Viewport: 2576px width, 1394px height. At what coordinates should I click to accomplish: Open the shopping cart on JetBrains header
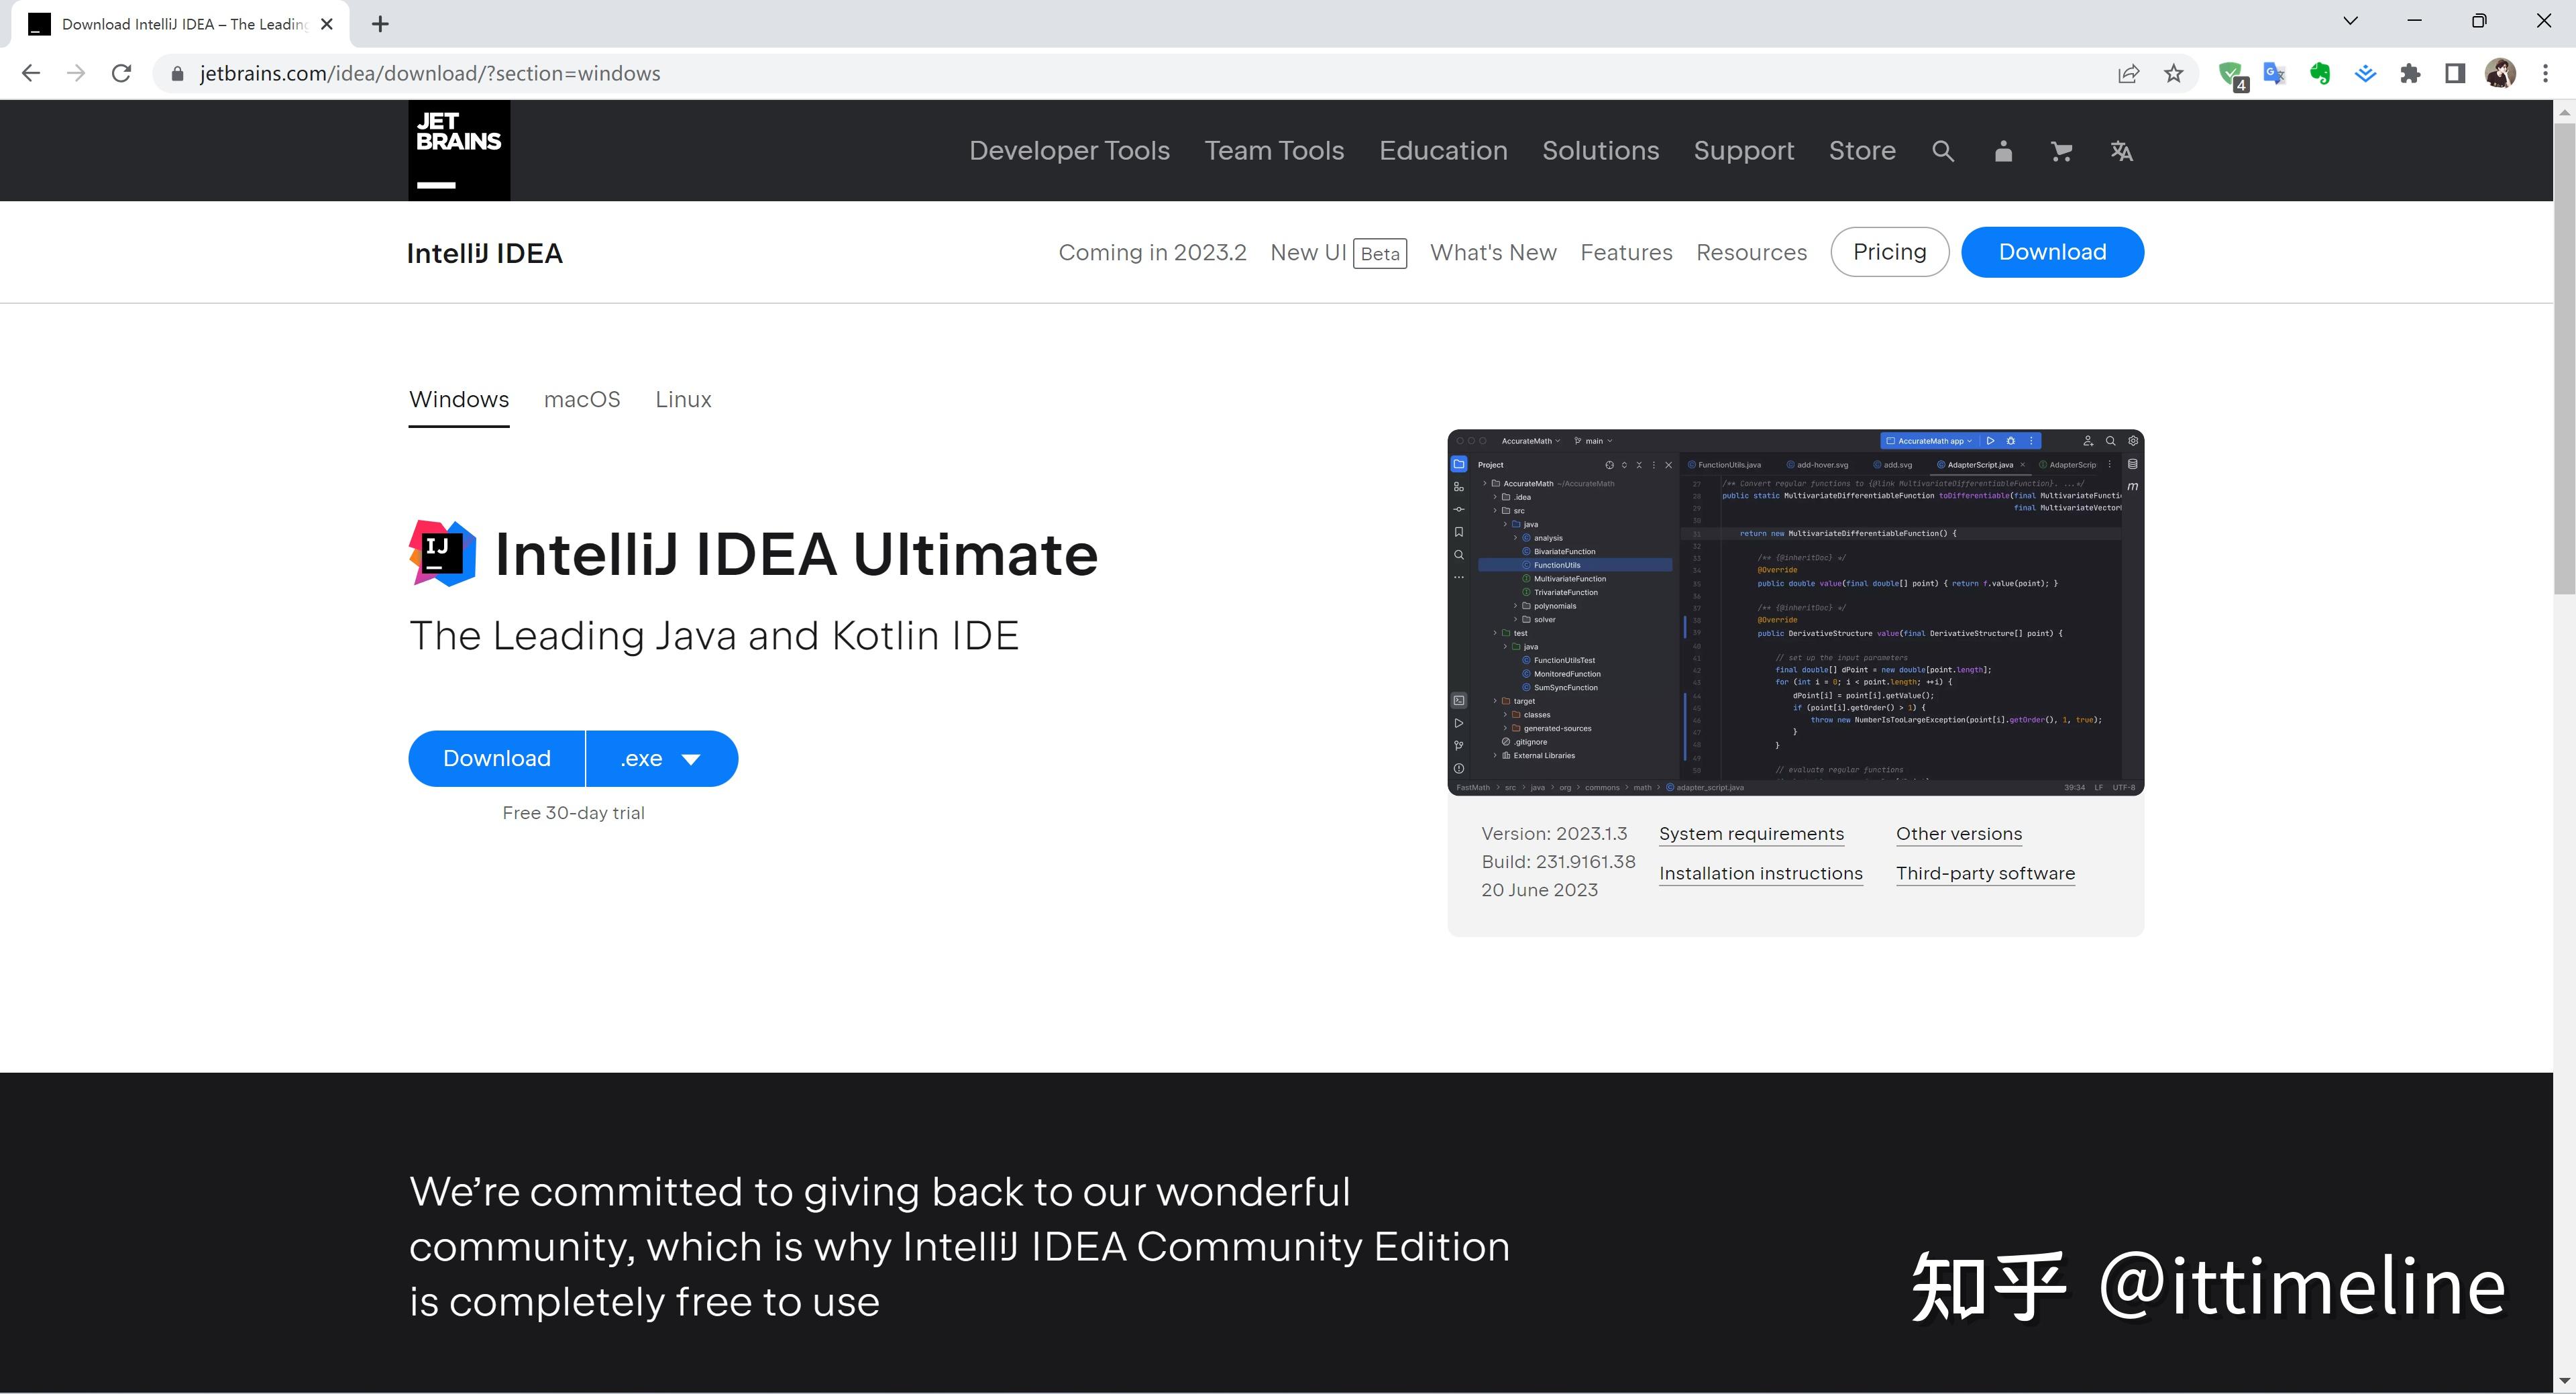(2061, 150)
